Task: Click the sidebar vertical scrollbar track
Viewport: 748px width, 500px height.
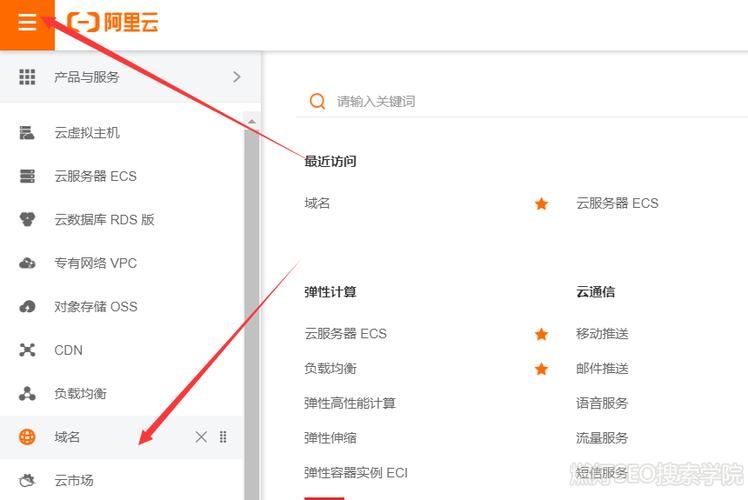Action: (251, 315)
